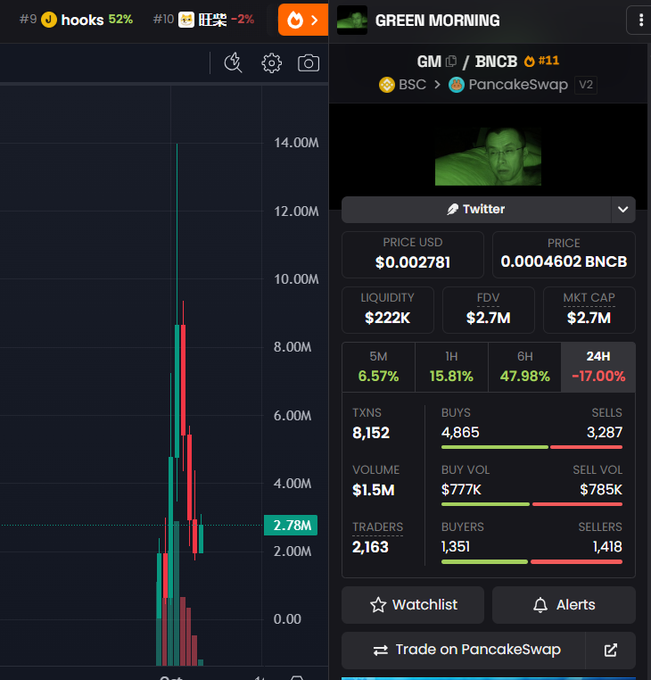
Task: Take a chart snapshot with the camera icon
Action: coord(308,63)
